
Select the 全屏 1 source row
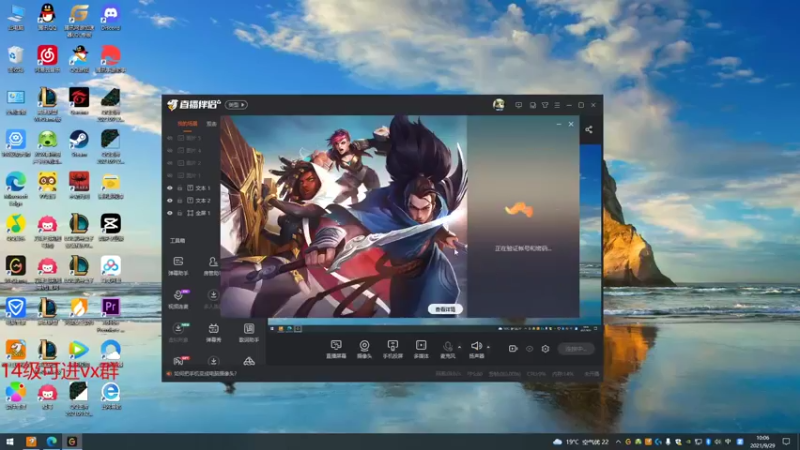point(191,213)
